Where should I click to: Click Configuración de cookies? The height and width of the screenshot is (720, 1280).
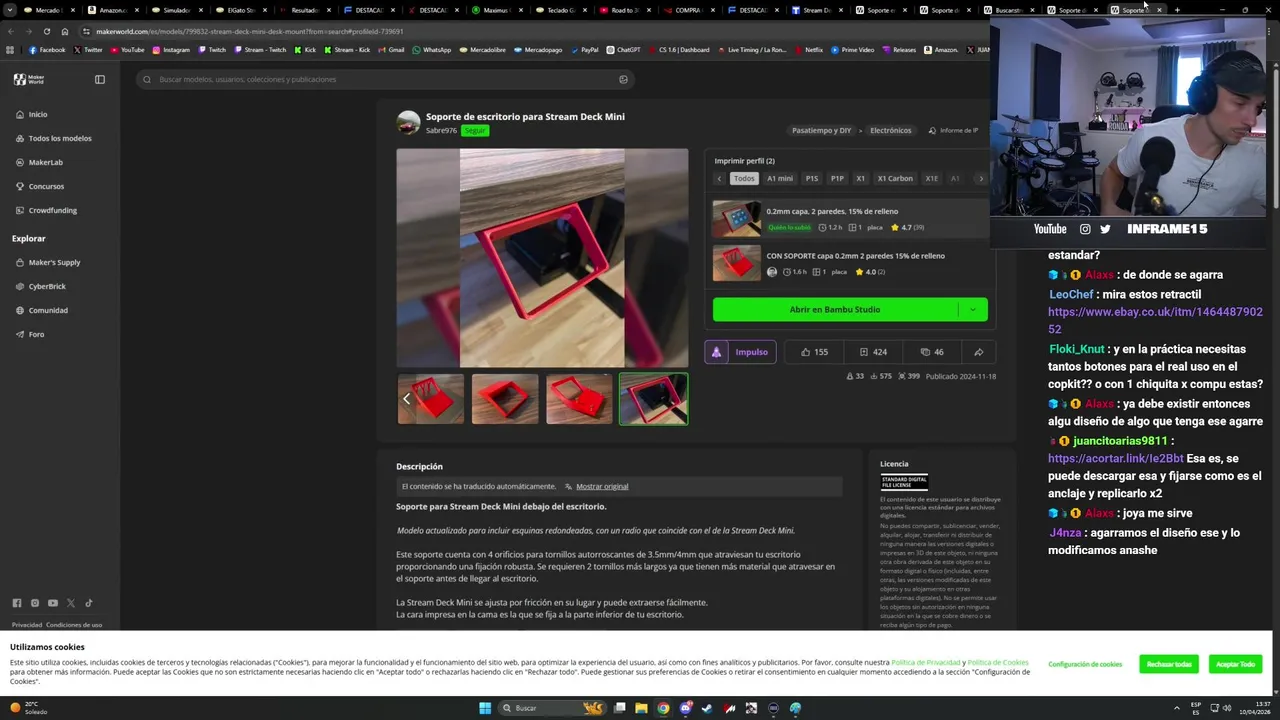pyautogui.click(x=1085, y=664)
